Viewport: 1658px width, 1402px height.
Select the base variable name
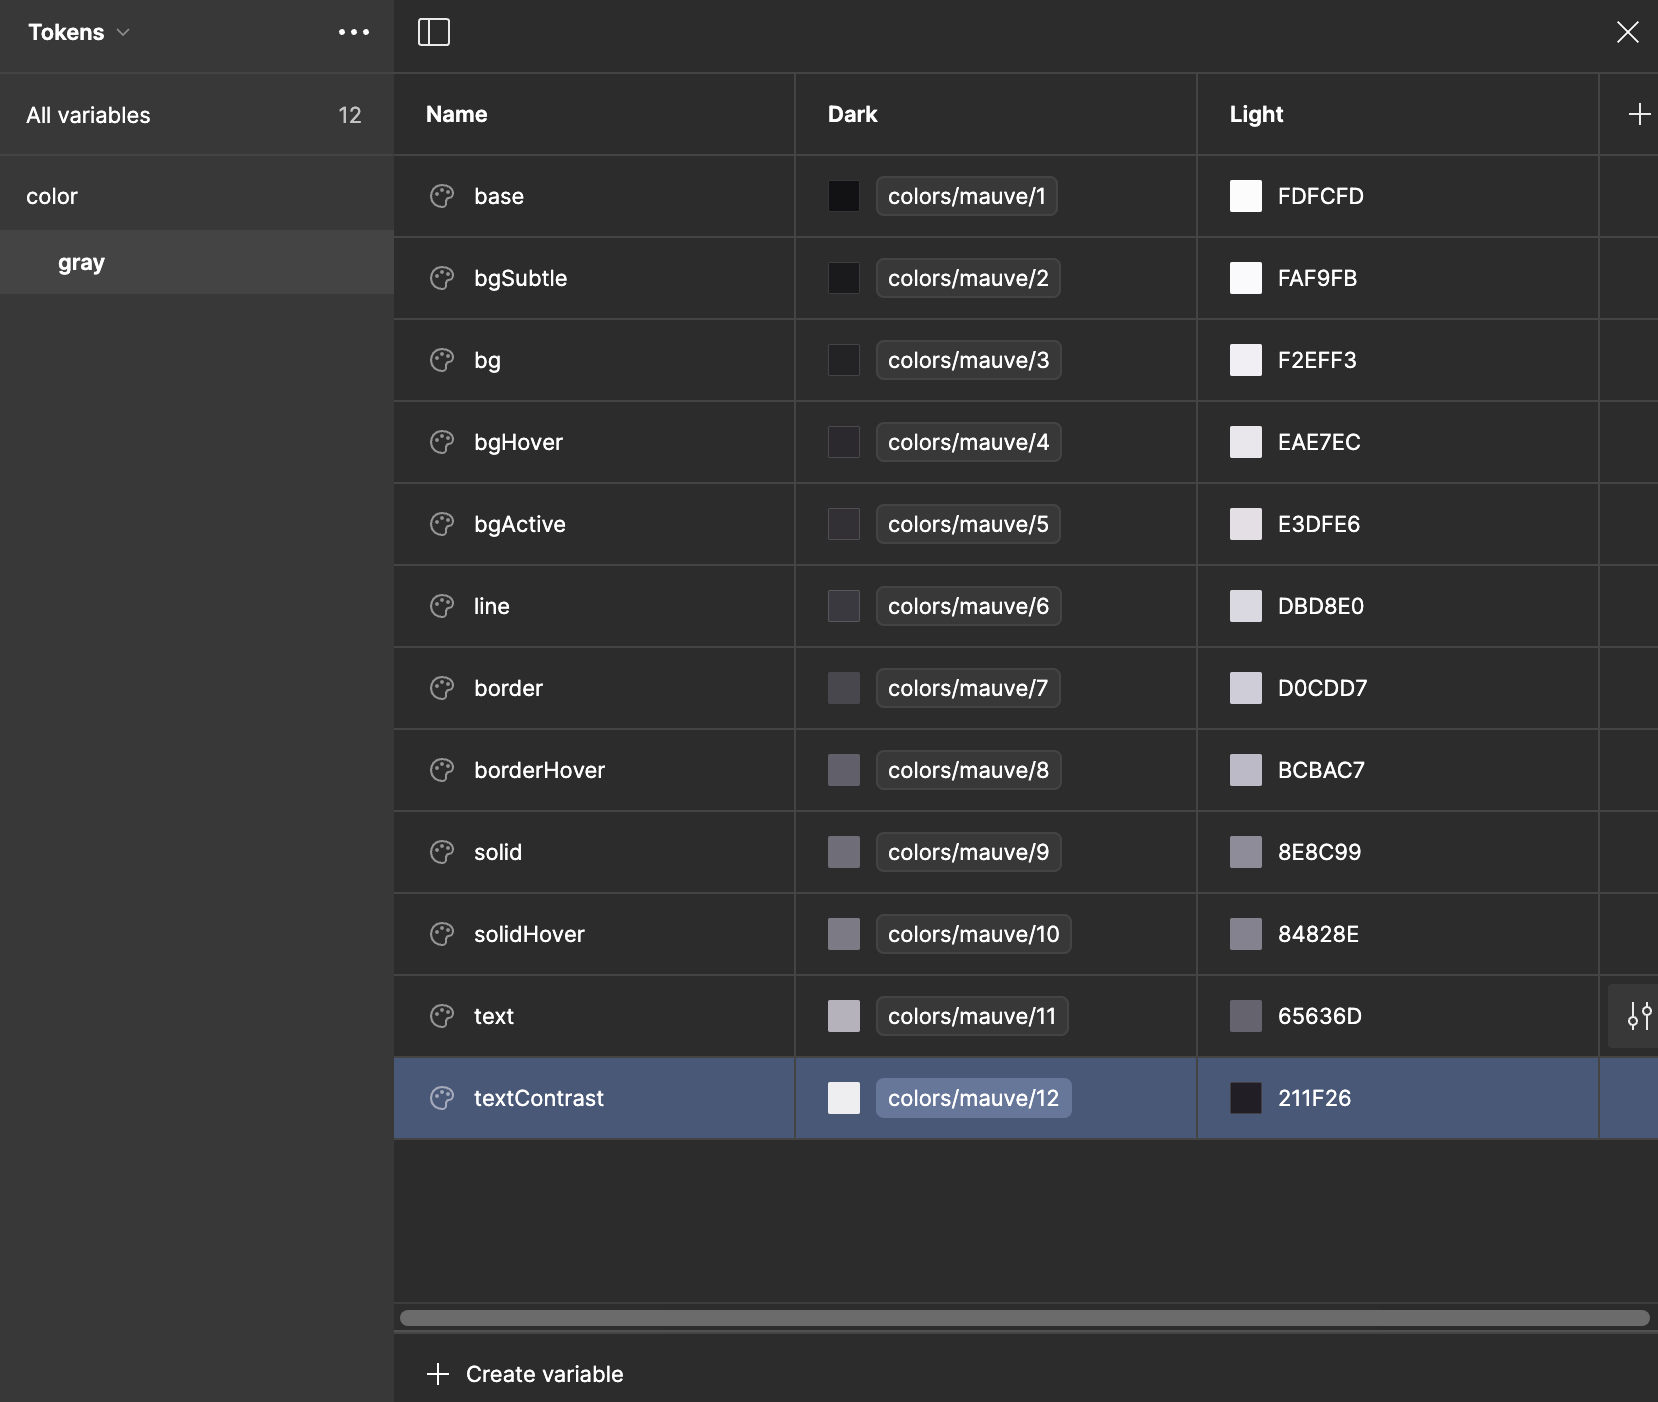[x=499, y=196]
